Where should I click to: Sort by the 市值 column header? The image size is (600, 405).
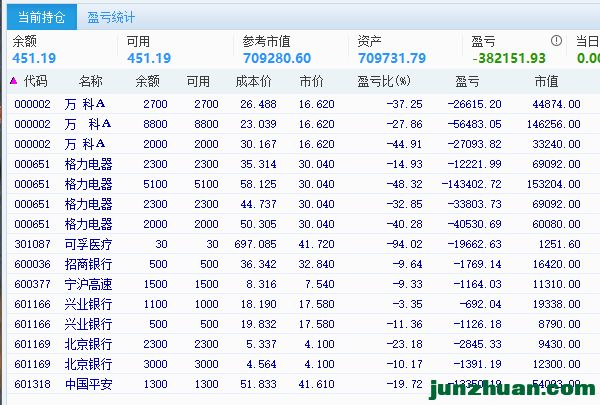(546, 81)
